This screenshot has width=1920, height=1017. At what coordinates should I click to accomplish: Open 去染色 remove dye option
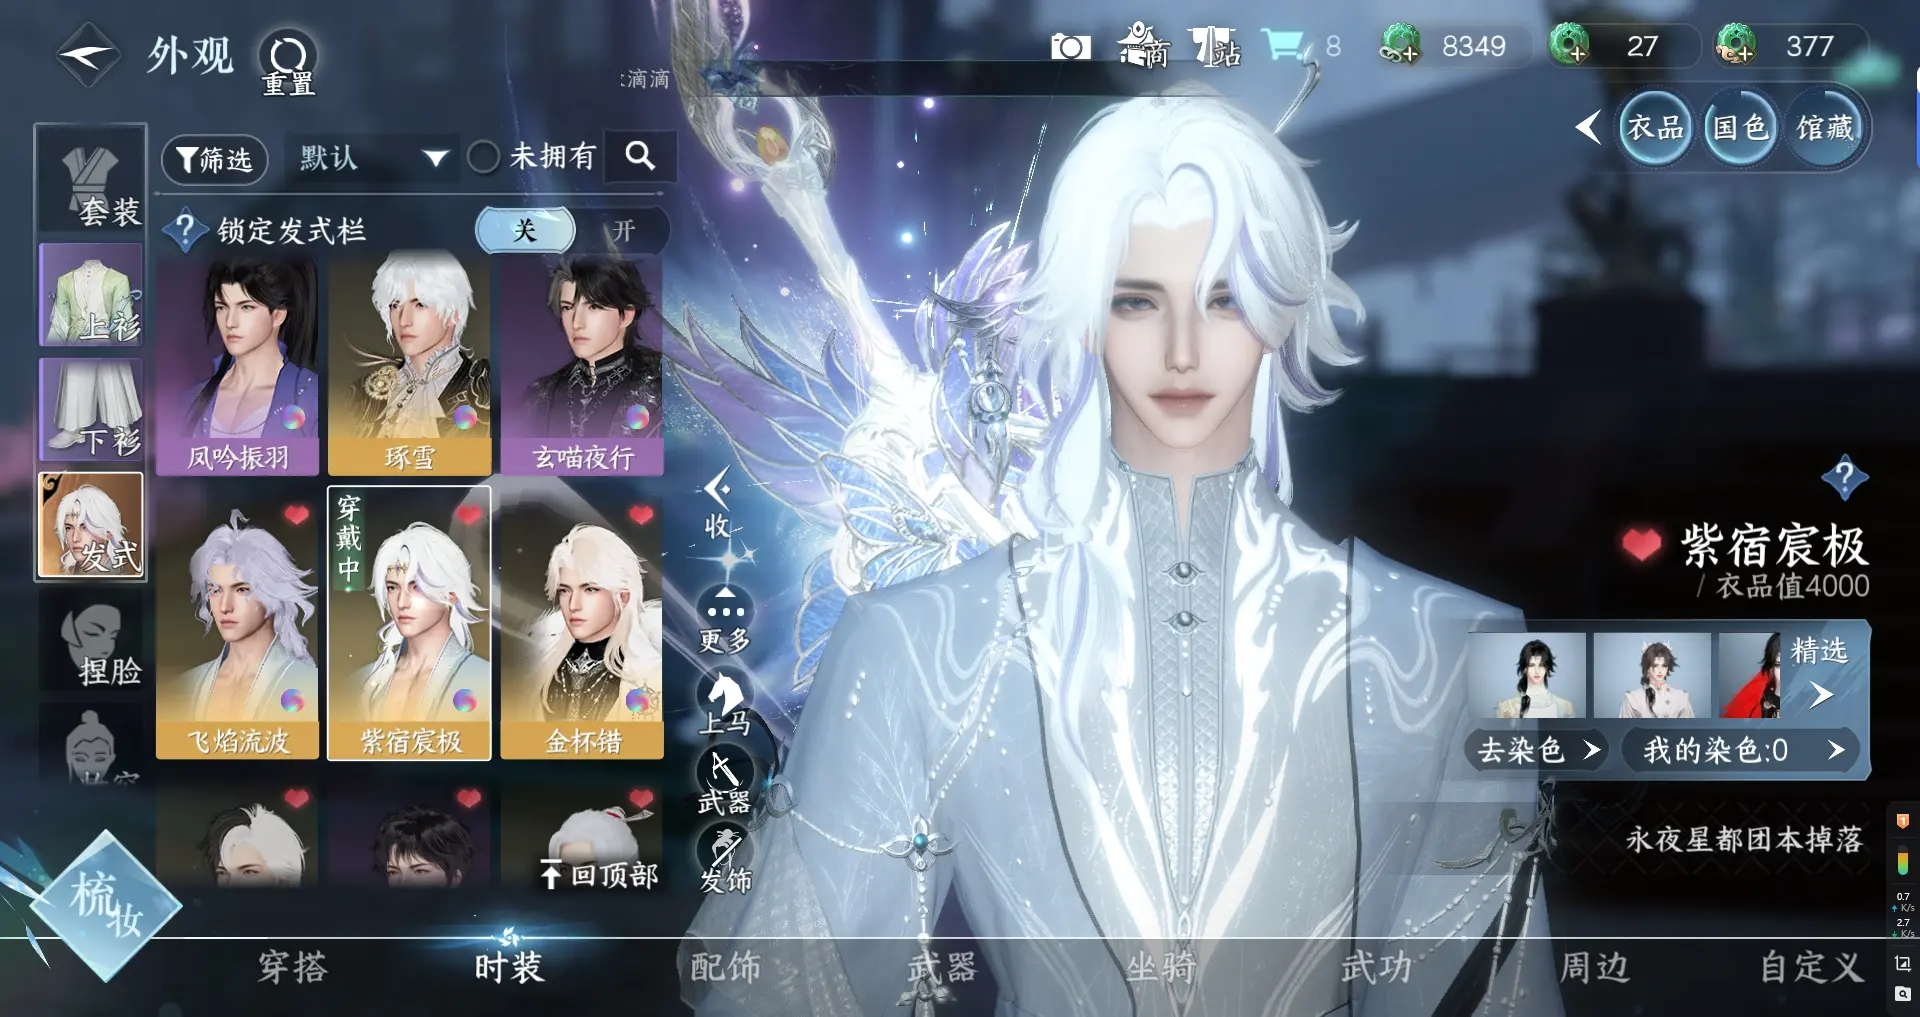coord(1538,750)
